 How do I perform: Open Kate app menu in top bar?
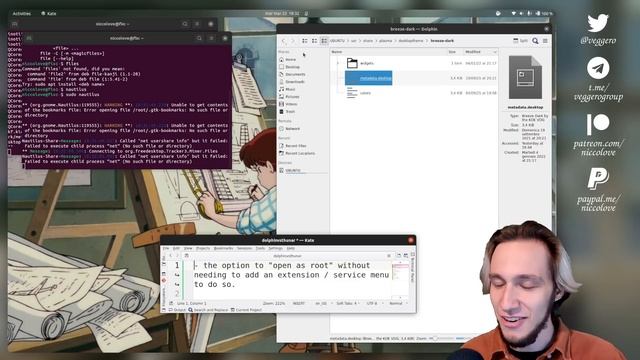click(49, 13)
